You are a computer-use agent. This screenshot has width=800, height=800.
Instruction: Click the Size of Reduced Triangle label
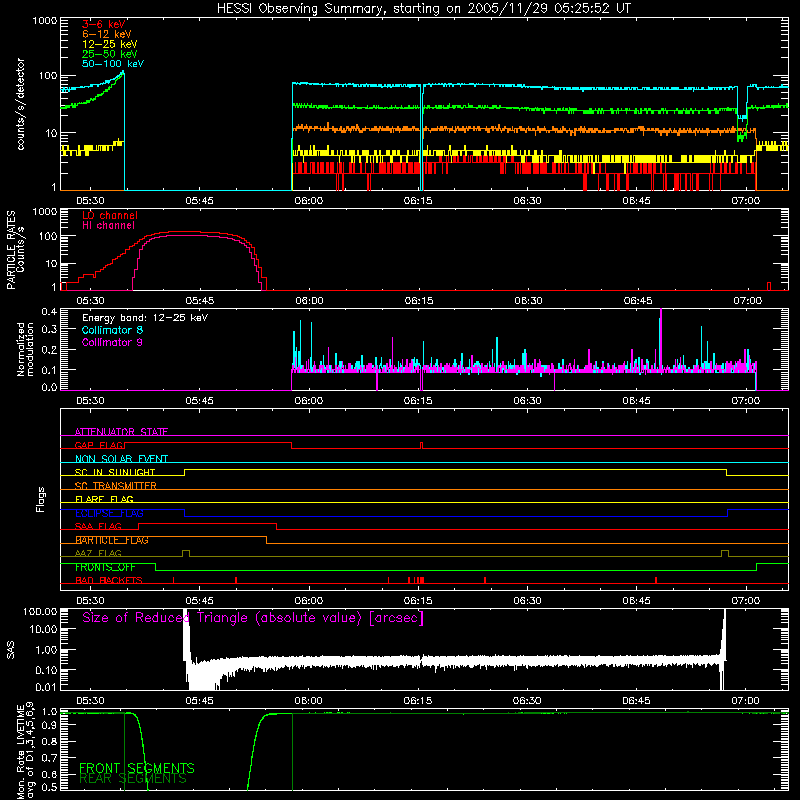pyautogui.click(x=253, y=618)
